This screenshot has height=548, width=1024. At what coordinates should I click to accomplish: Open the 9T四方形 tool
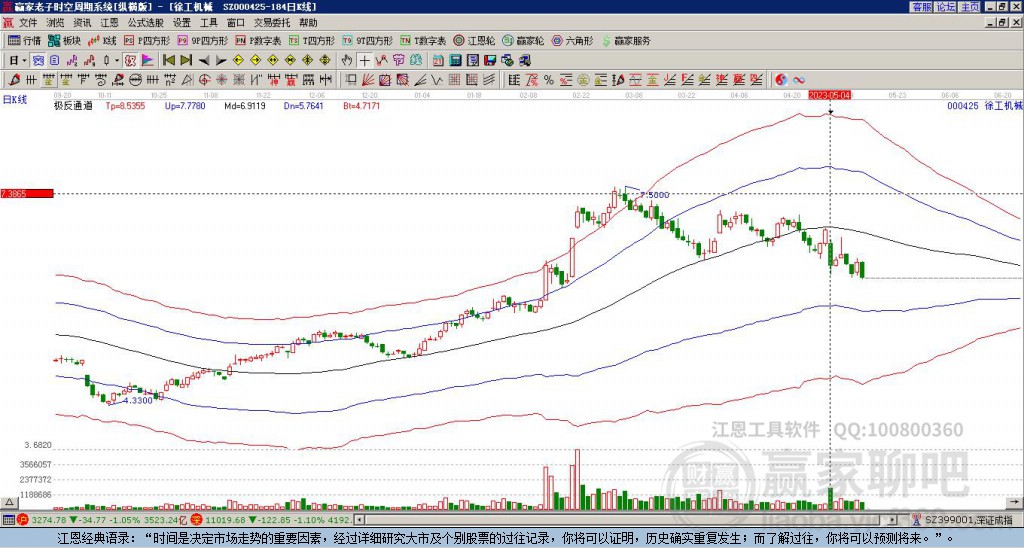[367, 40]
